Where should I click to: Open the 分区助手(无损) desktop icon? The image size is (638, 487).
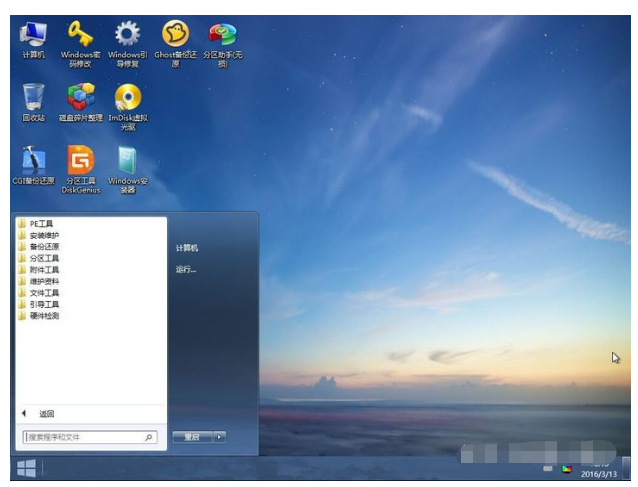(222, 38)
